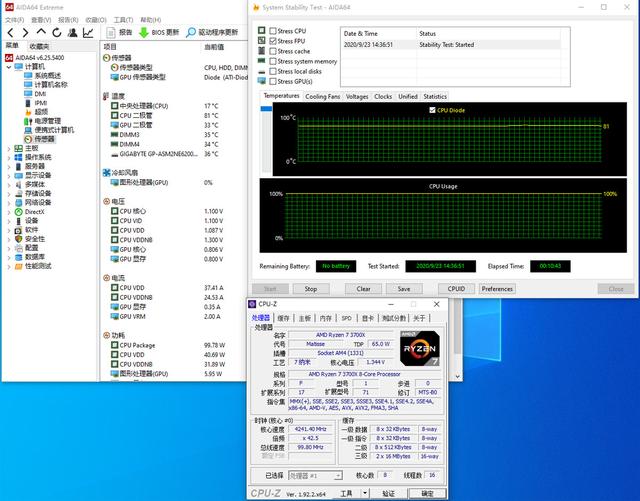Expand the 多媒体 tree node

click(x=9, y=185)
